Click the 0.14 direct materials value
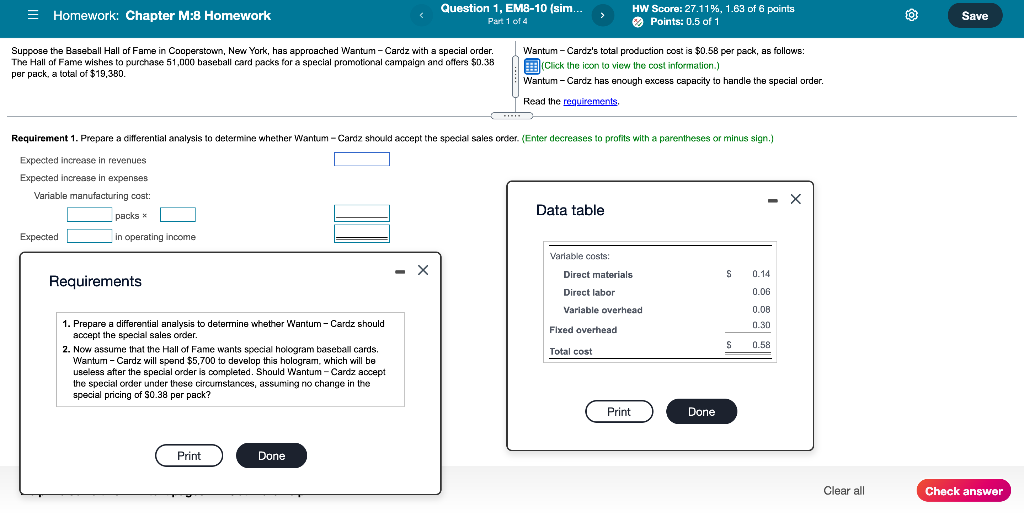This screenshot has height=518, width=1024. point(761,274)
